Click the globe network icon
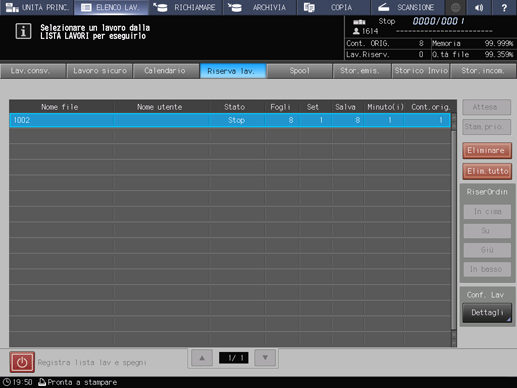517x388 pixels. [x=455, y=7]
